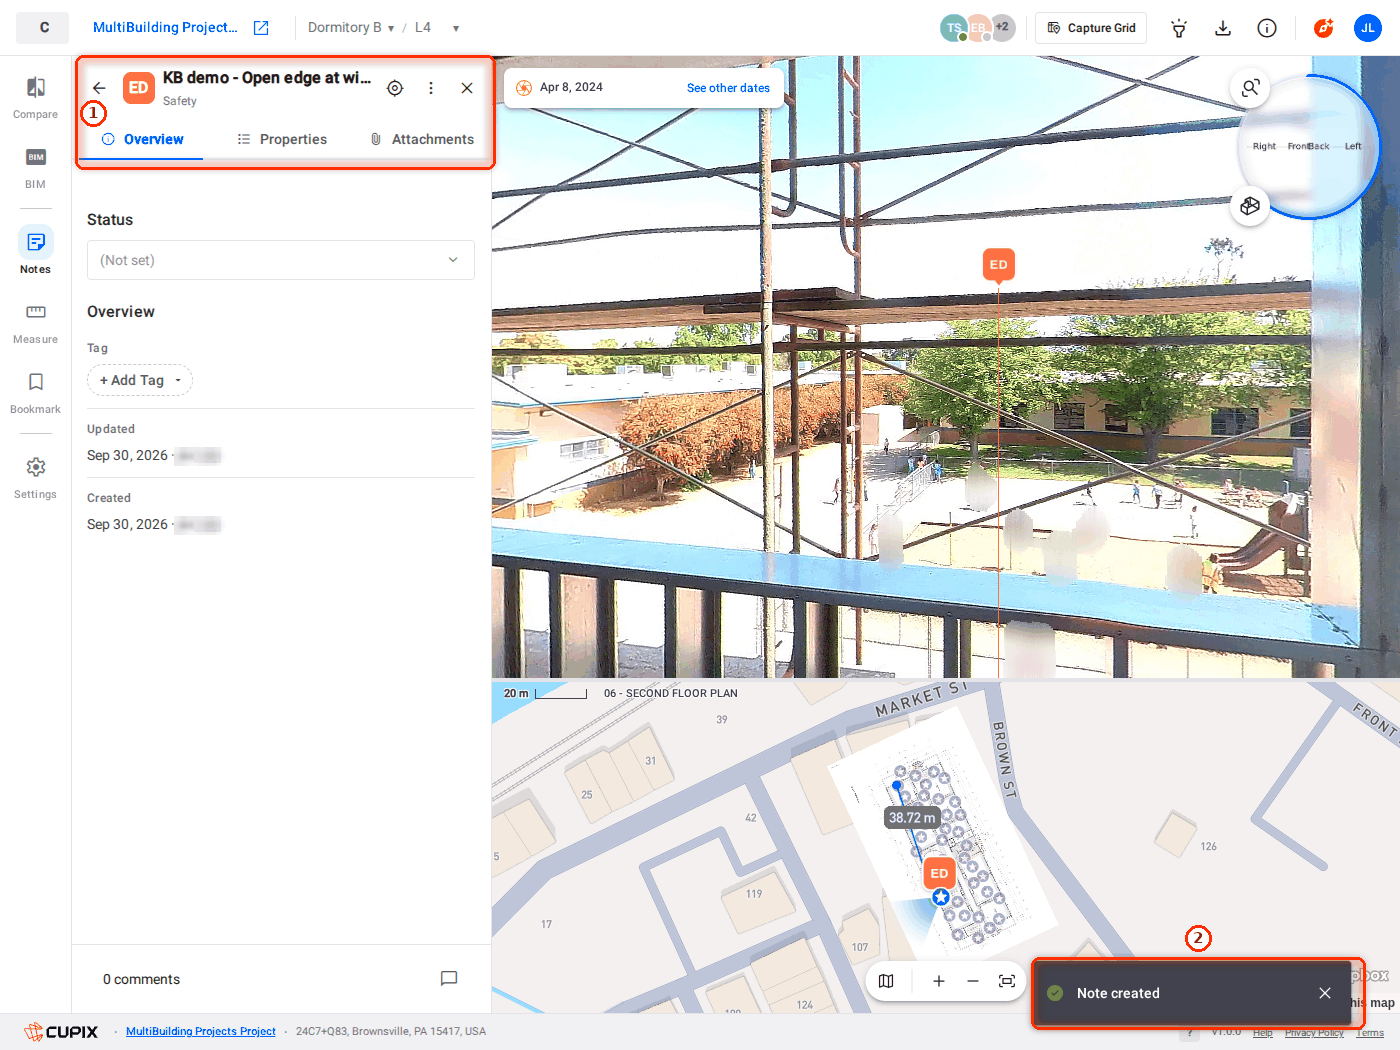Open the L4 level dropdown
1400x1050 pixels.
click(437, 28)
